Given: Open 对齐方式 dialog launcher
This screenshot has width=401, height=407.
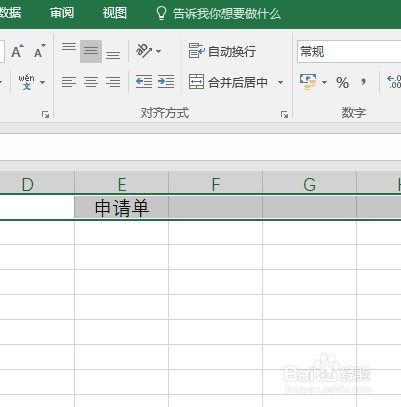Looking at the screenshot, I should (x=284, y=115).
